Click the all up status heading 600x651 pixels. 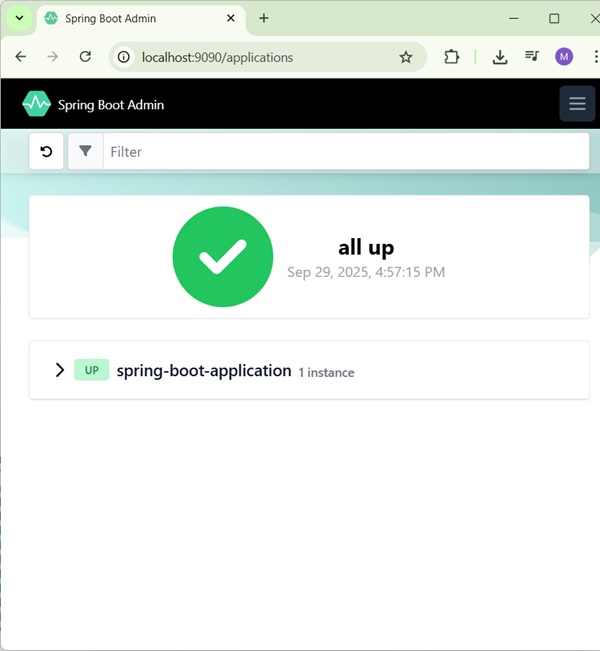click(x=366, y=248)
